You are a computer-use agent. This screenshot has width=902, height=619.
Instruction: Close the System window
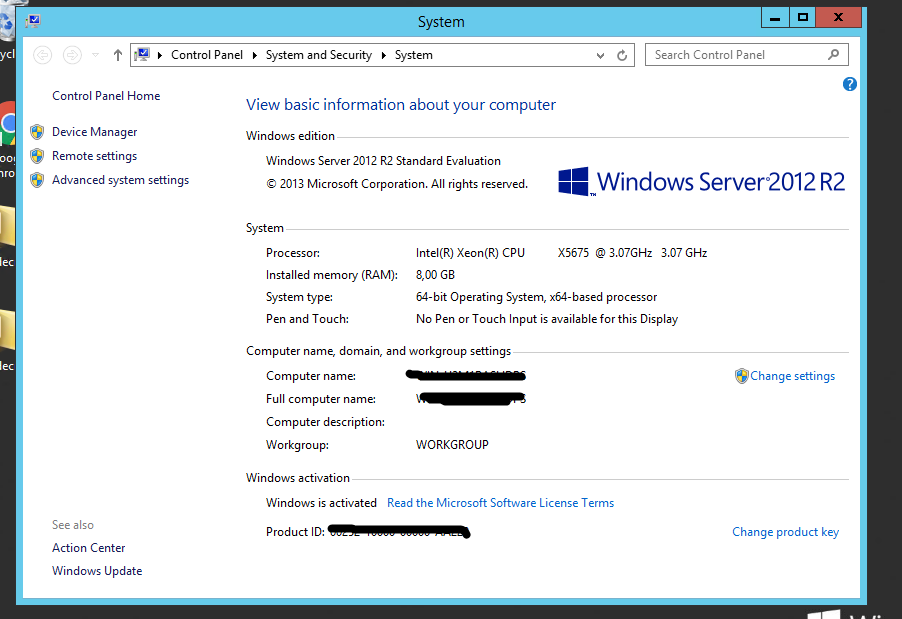coord(839,18)
